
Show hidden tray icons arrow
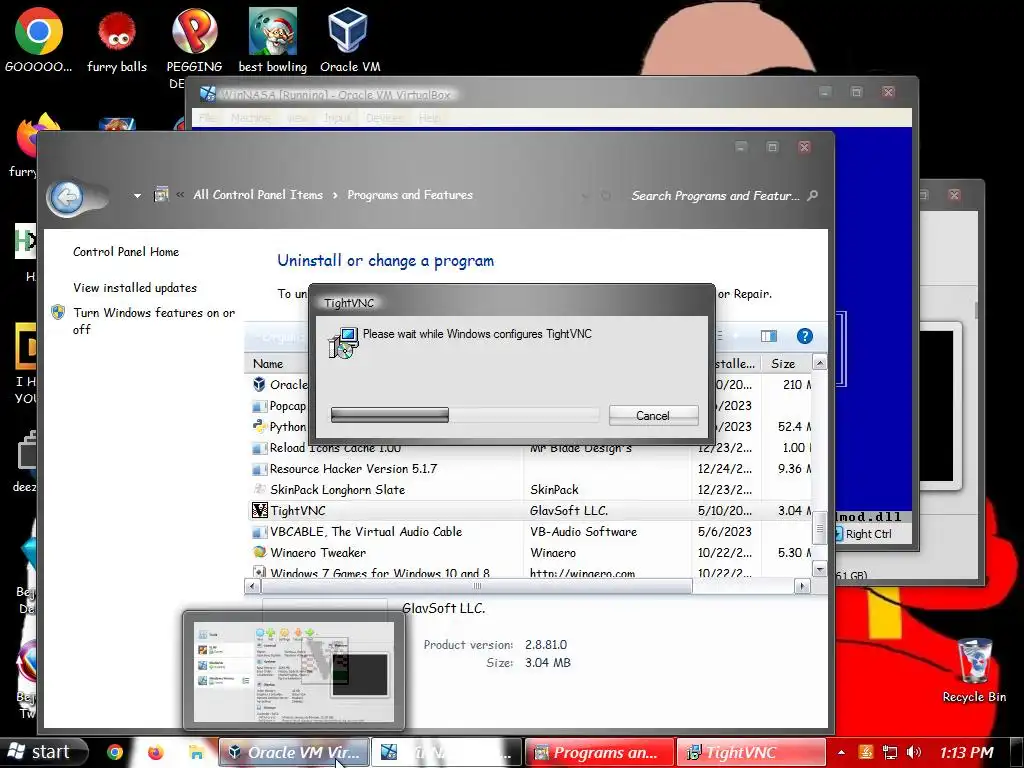coord(842,752)
